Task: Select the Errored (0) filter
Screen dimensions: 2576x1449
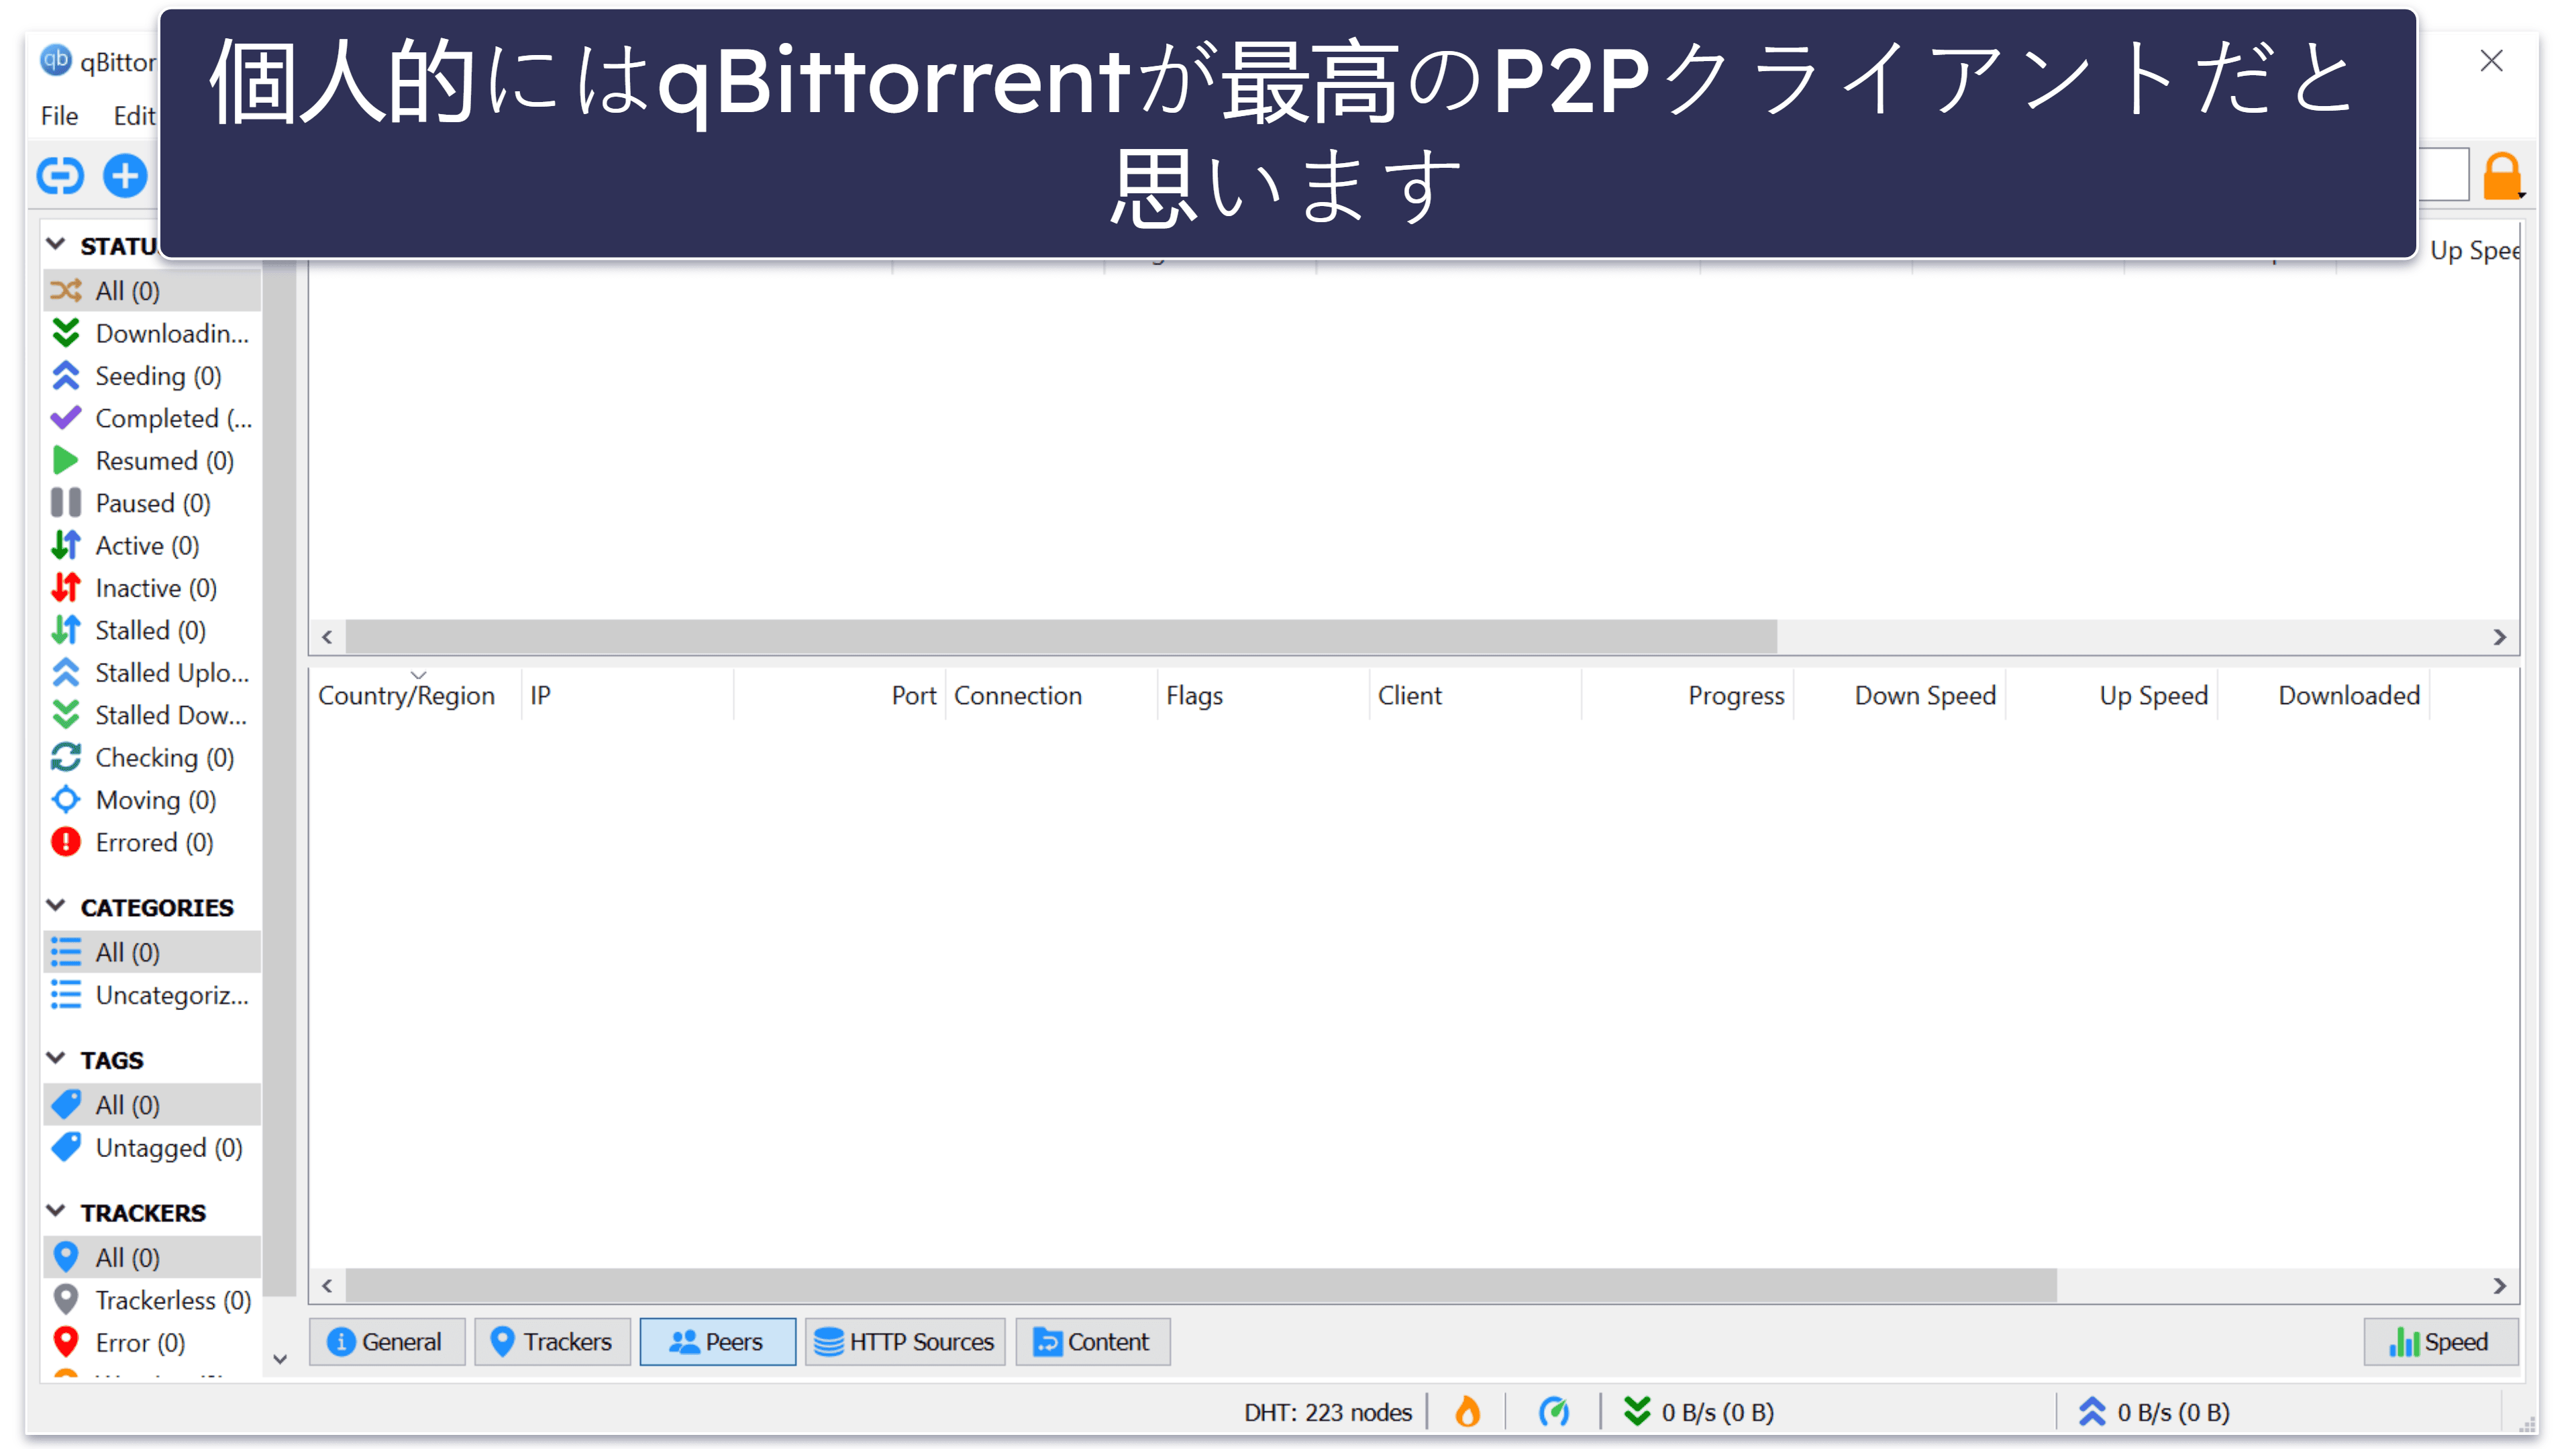Action: pyautogui.click(x=152, y=843)
